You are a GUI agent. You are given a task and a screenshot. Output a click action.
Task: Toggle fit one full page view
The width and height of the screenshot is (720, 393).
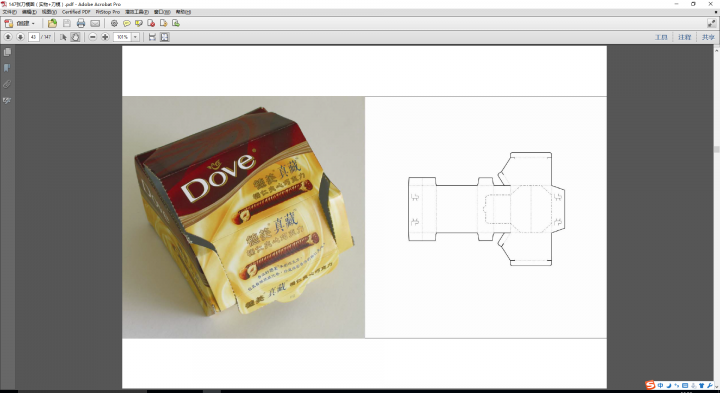pos(164,37)
